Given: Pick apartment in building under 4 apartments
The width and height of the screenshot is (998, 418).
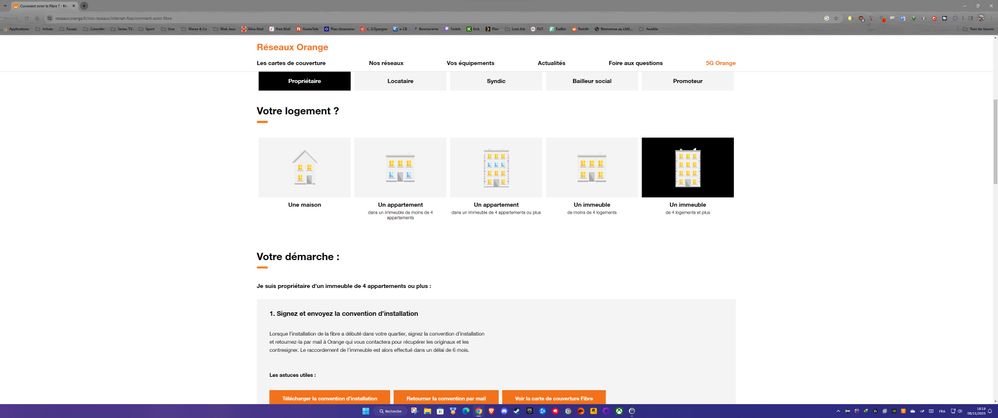Looking at the screenshot, I should point(400,167).
